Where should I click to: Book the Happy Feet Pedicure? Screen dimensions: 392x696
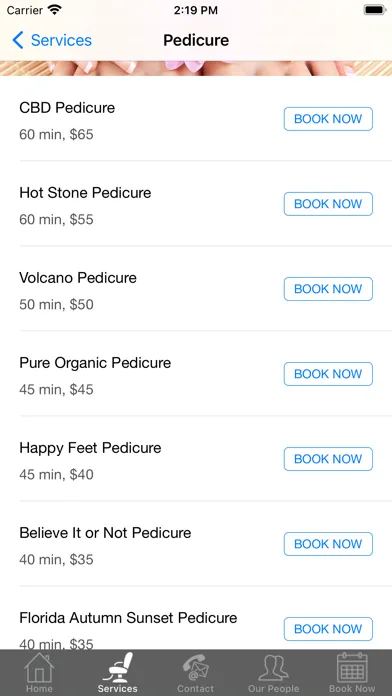pyautogui.click(x=328, y=459)
